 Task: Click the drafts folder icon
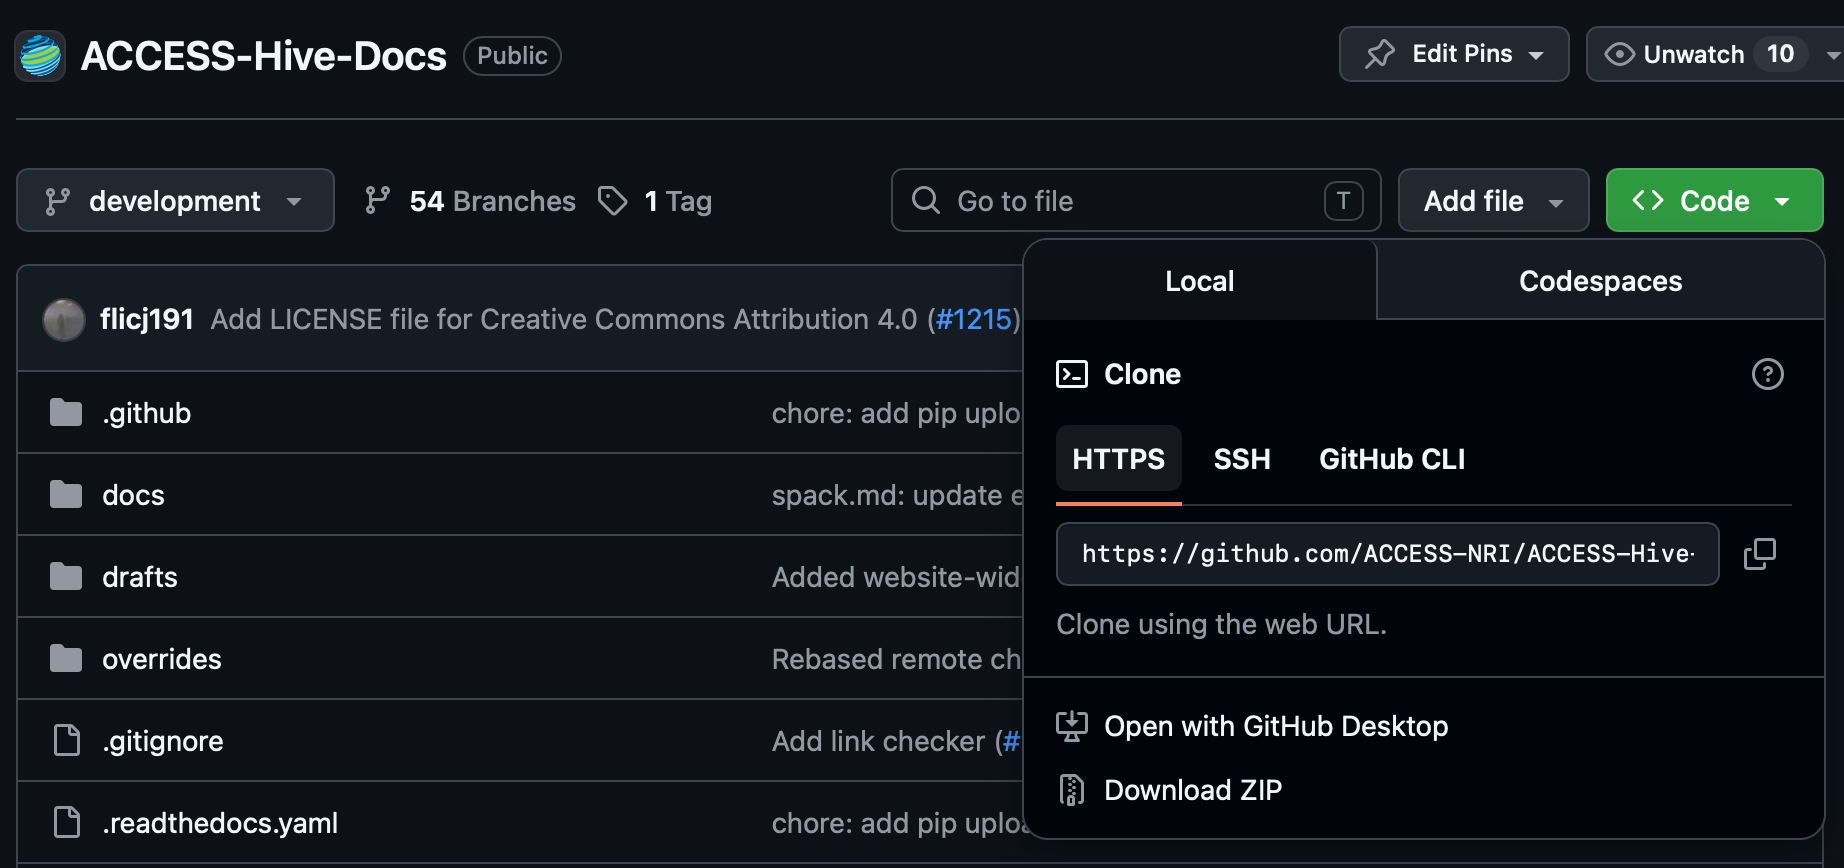66,576
